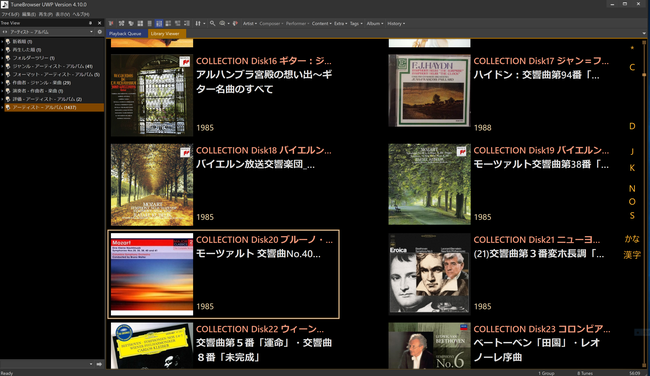Open the ヘルプ(H) menu
Screen dimensions: 650x376
[x=81, y=14]
